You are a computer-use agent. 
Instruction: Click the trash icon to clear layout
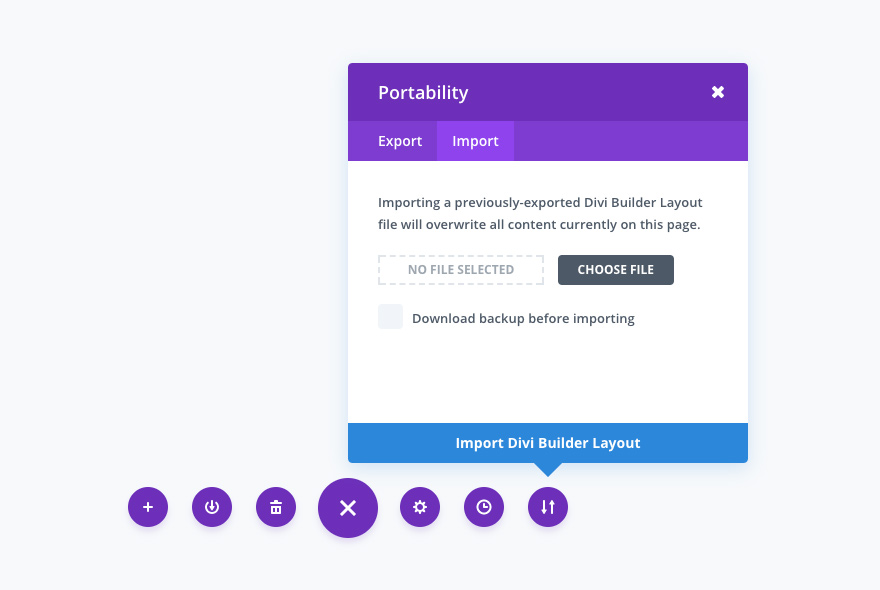[x=276, y=507]
